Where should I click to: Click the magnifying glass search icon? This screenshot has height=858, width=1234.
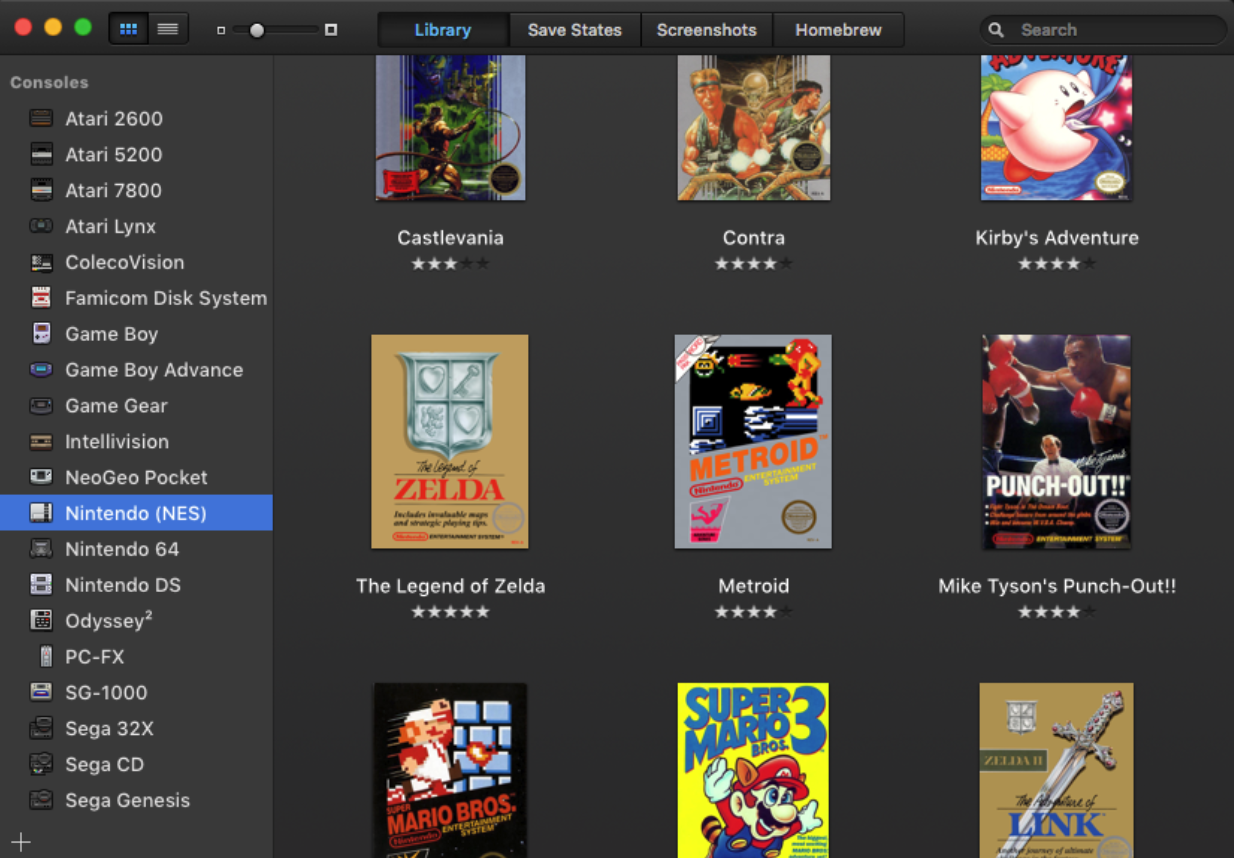(x=996, y=30)
